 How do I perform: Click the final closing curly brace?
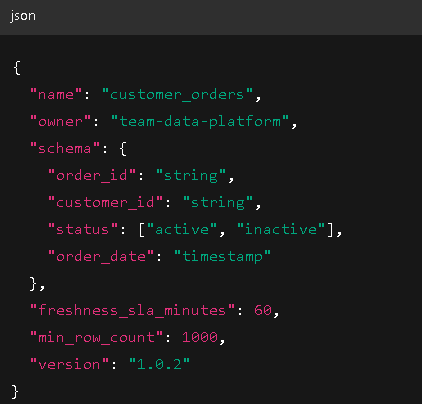(x=15, y=392)
